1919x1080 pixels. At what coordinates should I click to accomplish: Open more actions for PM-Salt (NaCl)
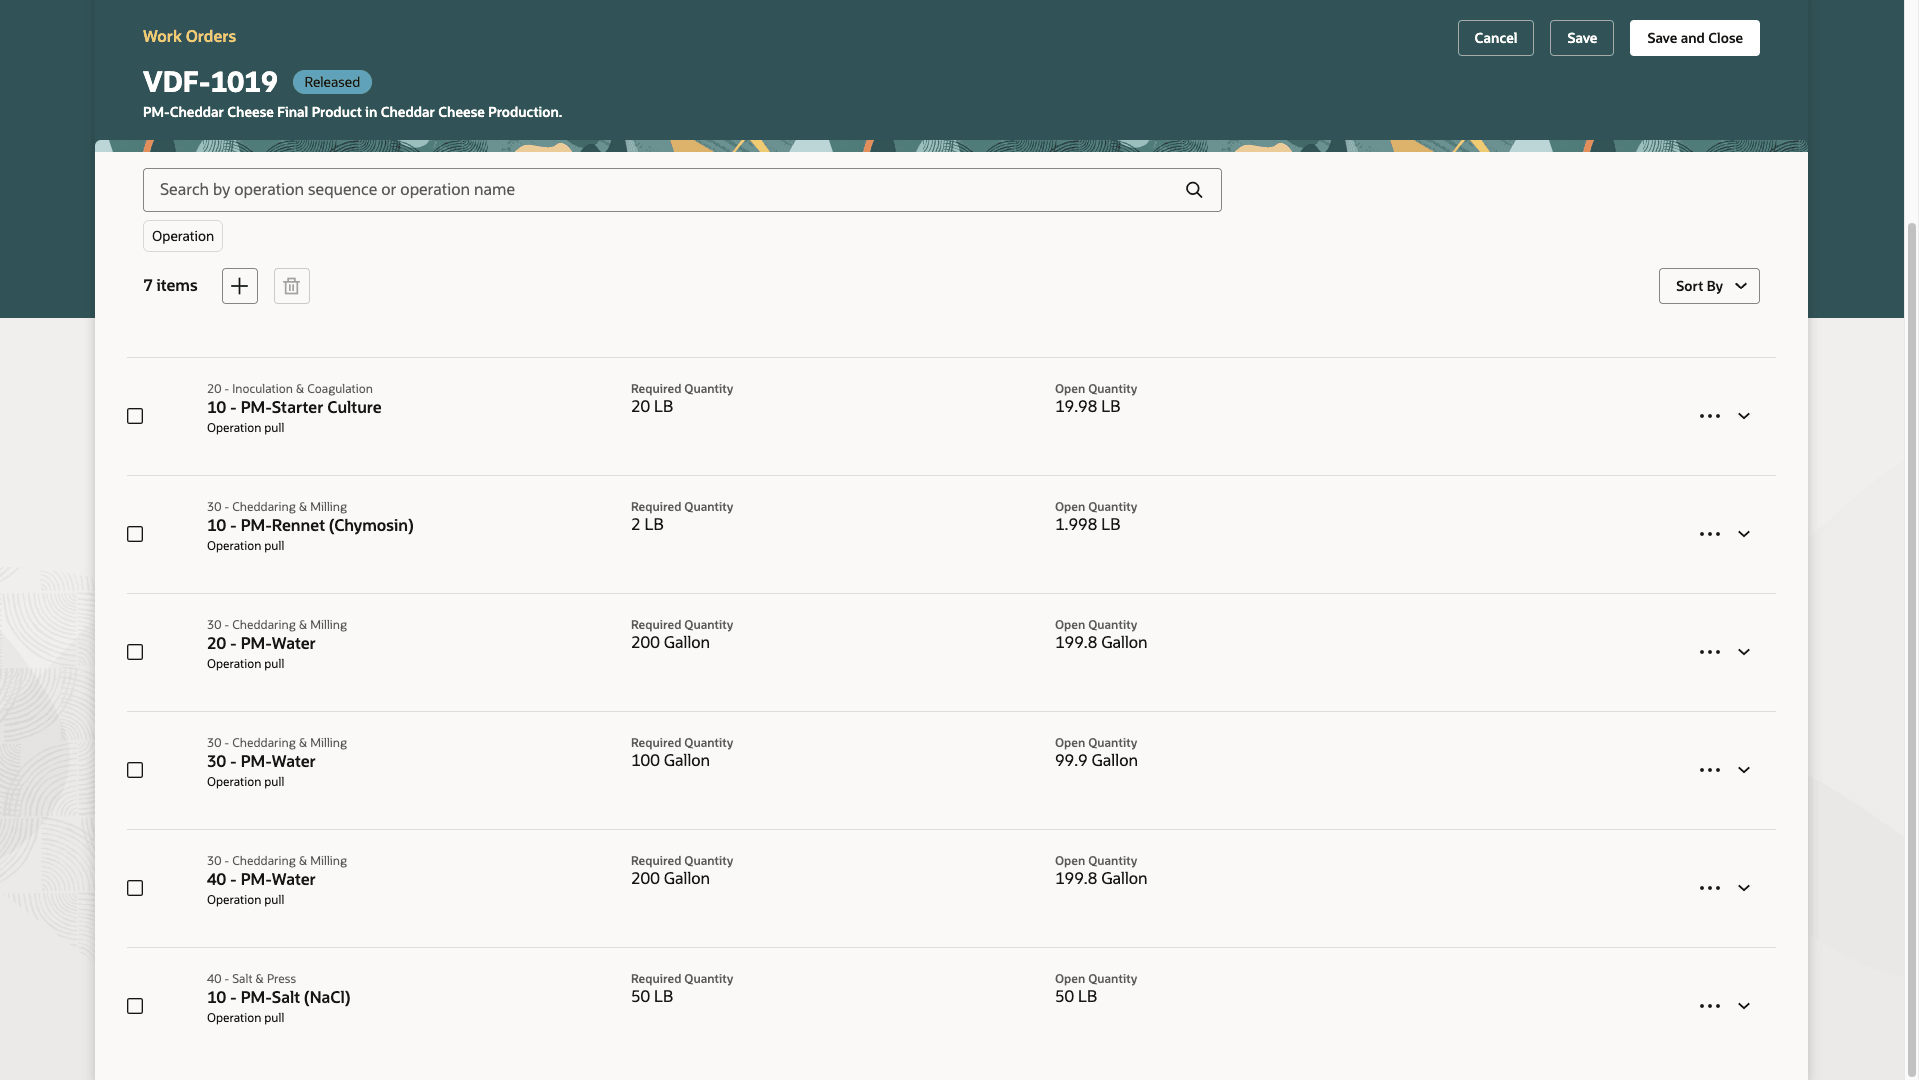1709,1006
